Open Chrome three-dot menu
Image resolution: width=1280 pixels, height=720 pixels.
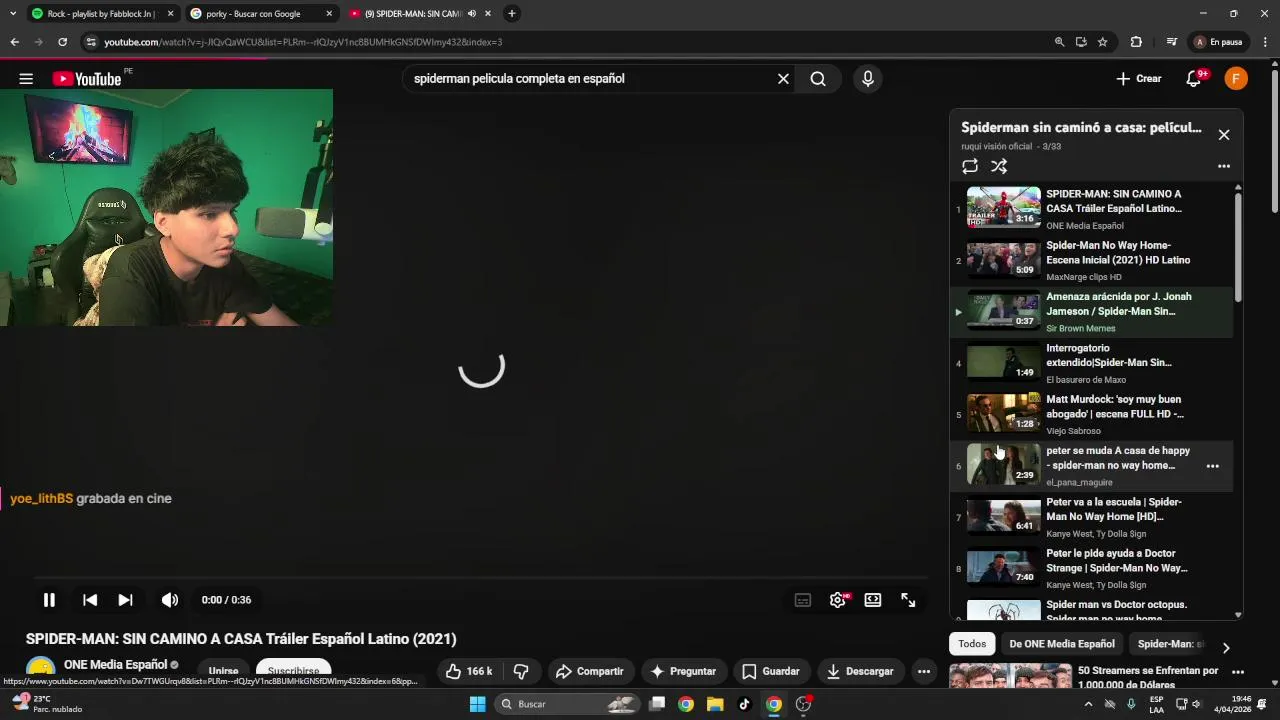(x=1265, y=42)
